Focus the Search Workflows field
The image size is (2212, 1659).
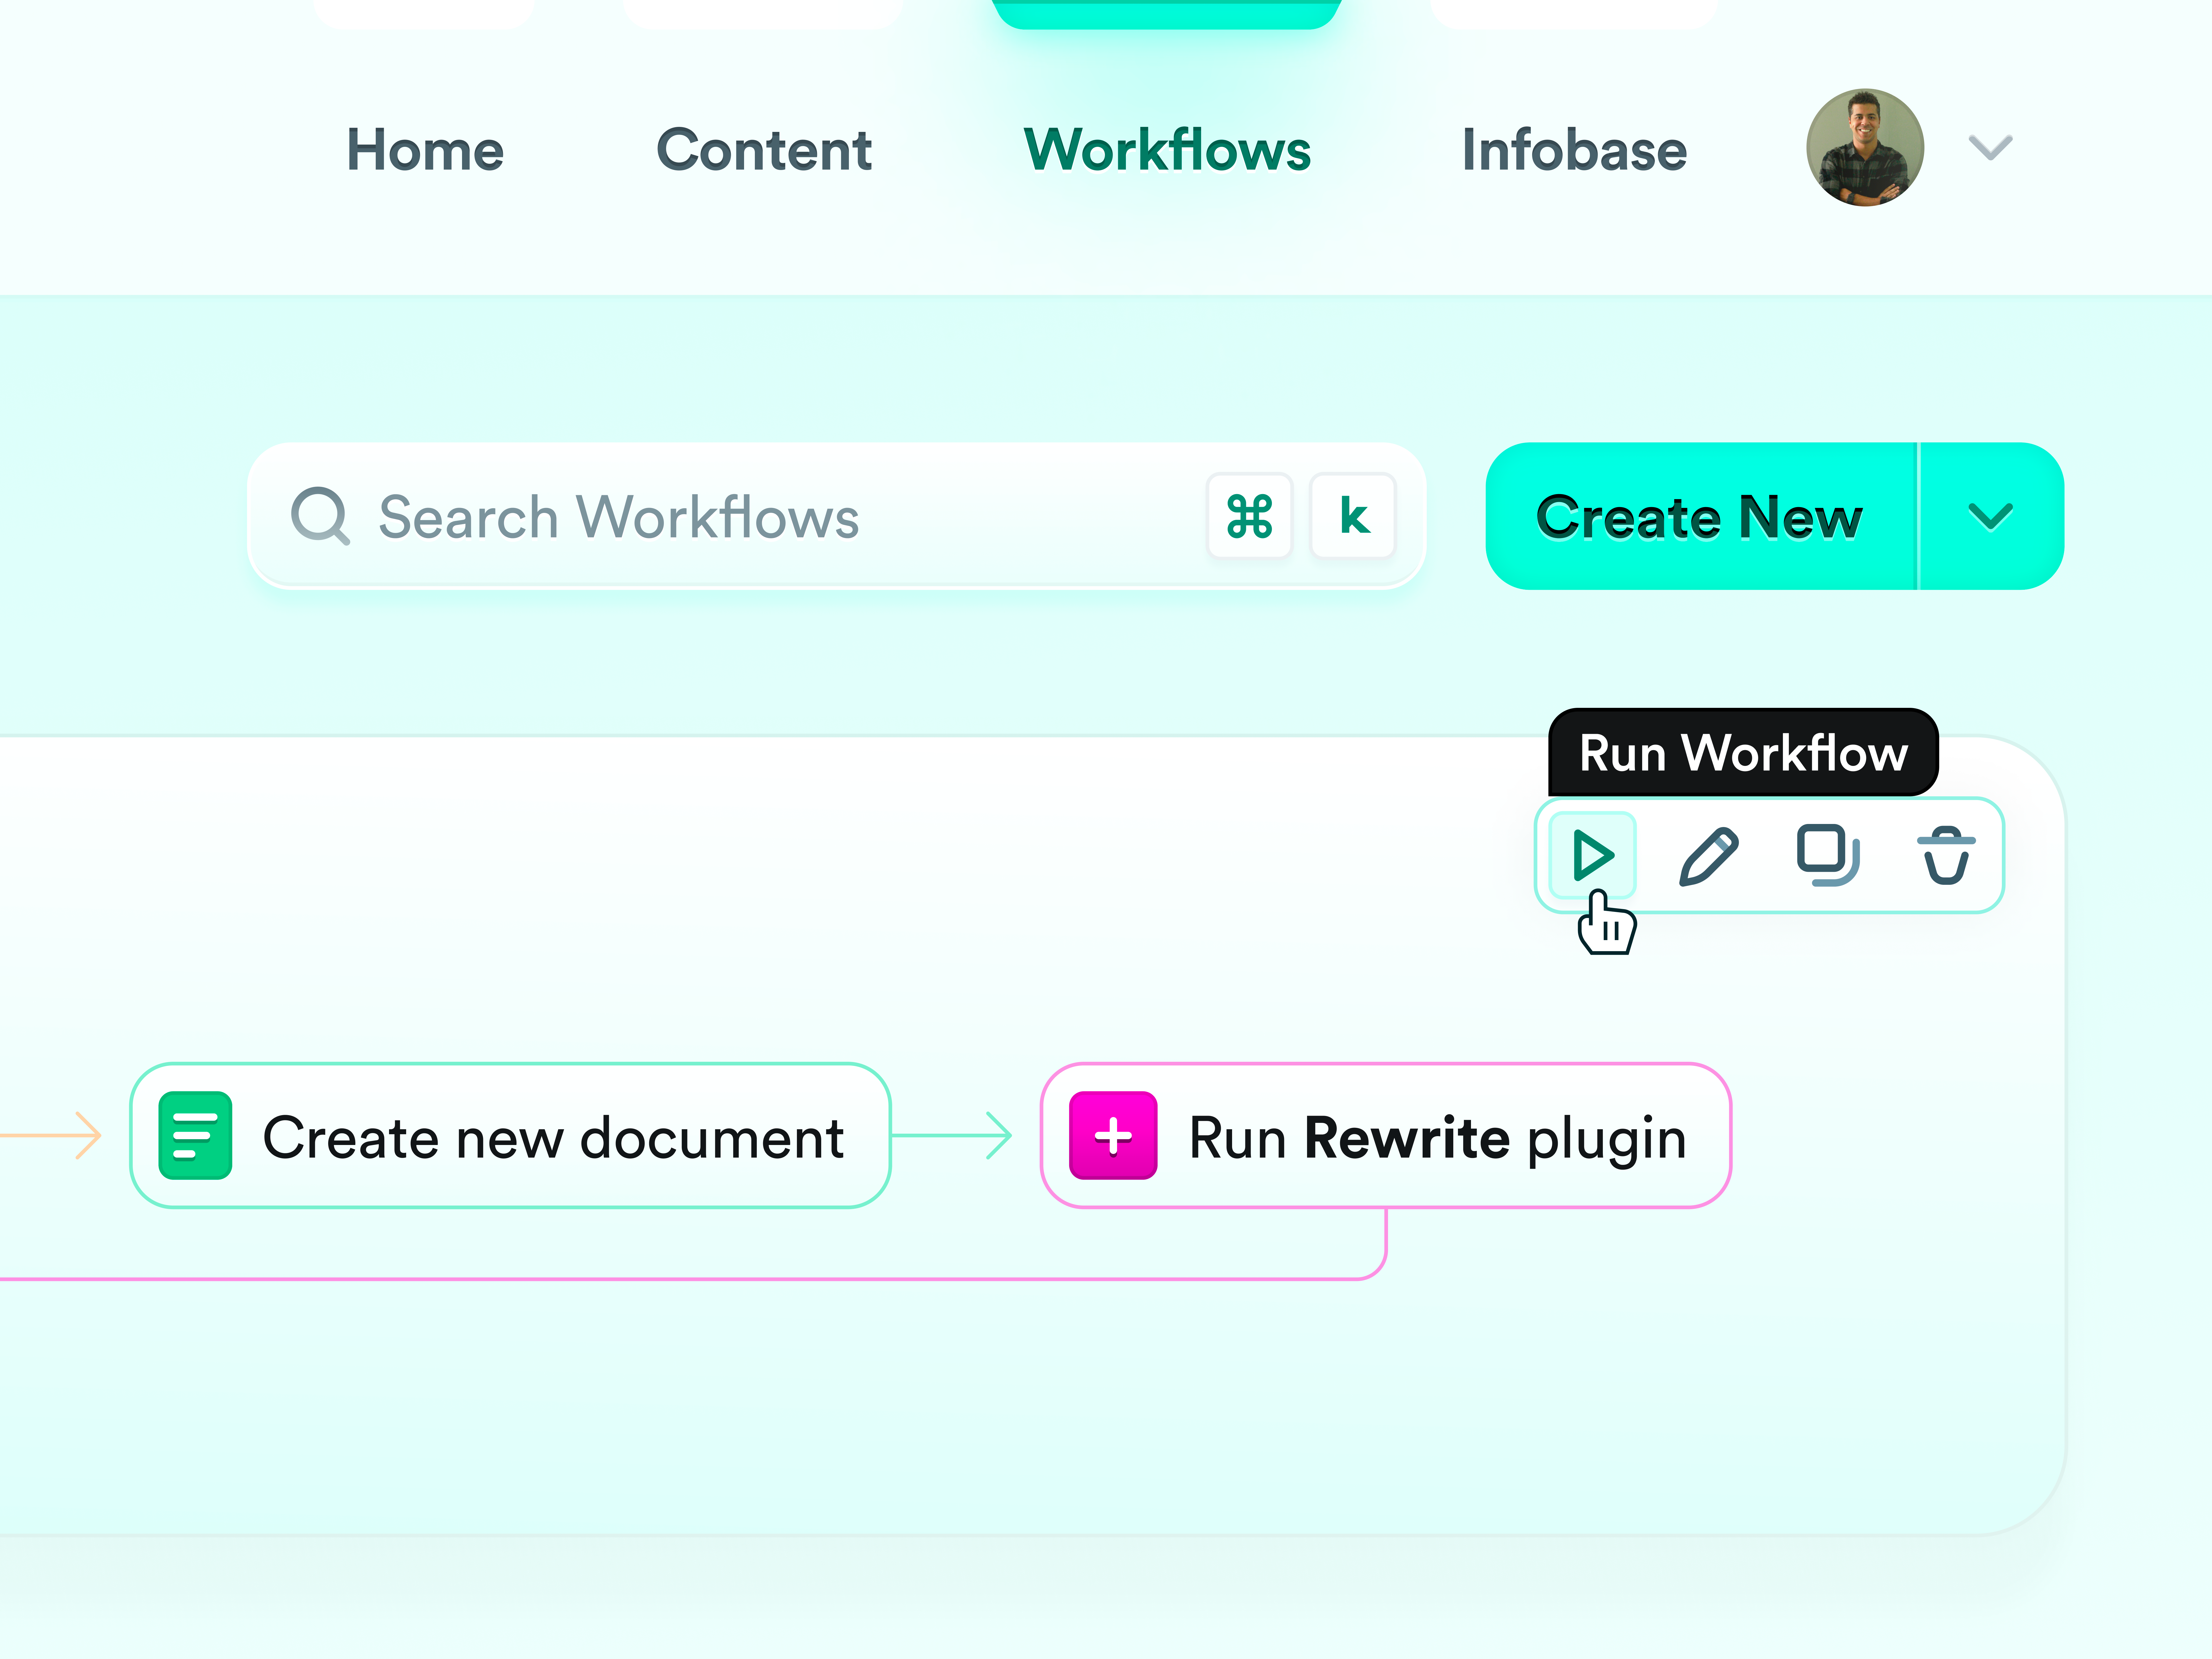[700, 517]
